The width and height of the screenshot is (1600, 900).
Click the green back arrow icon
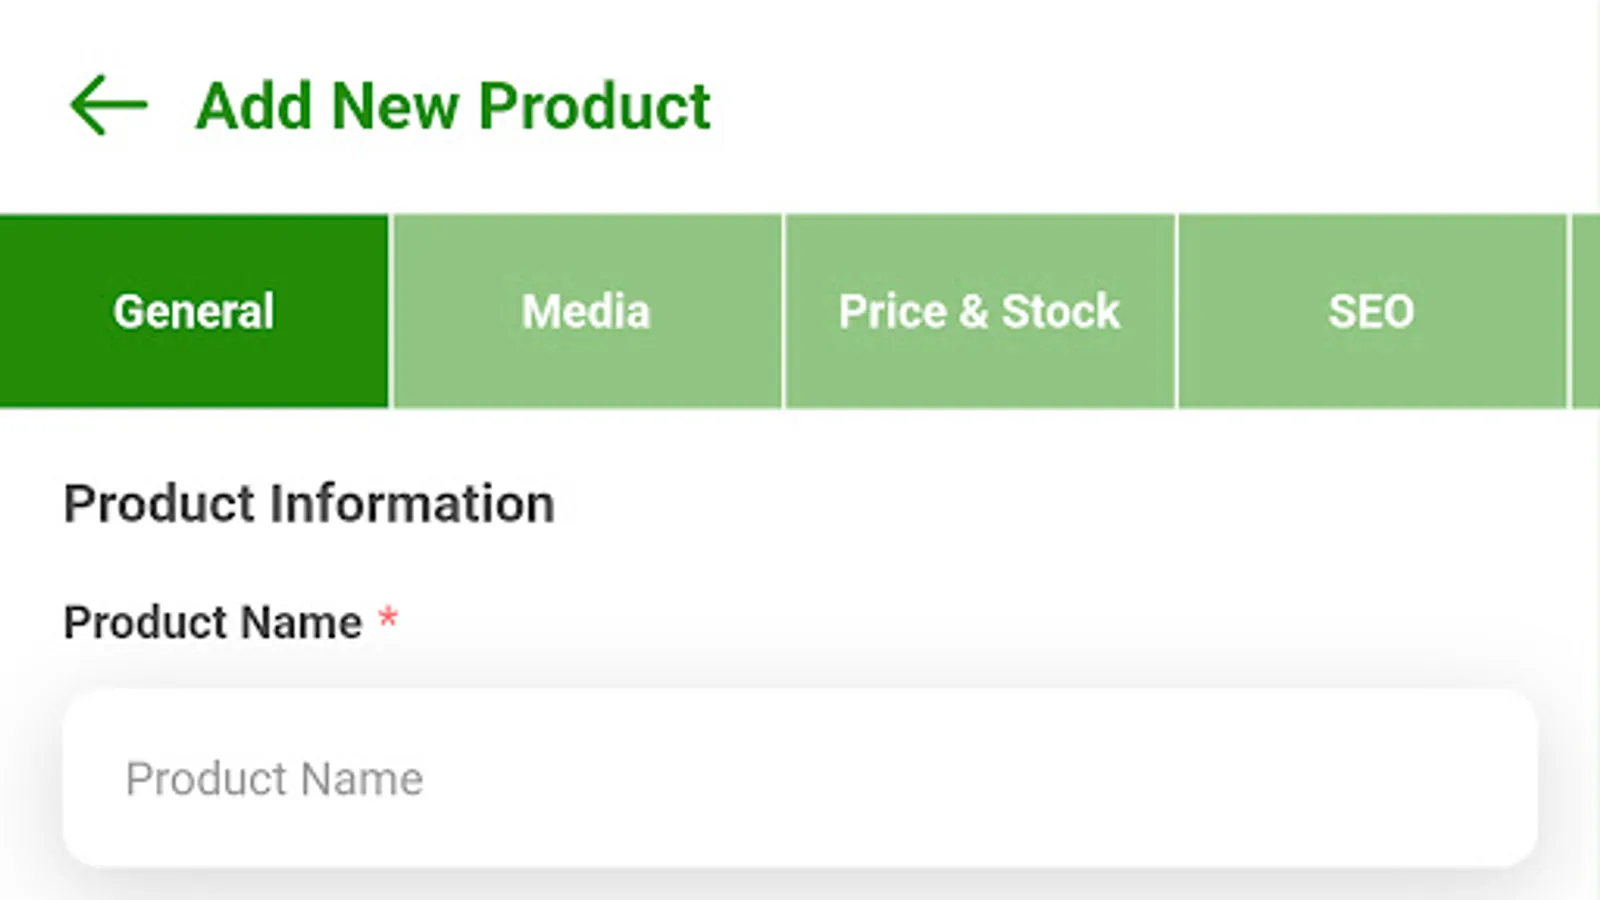click(108, 105)
